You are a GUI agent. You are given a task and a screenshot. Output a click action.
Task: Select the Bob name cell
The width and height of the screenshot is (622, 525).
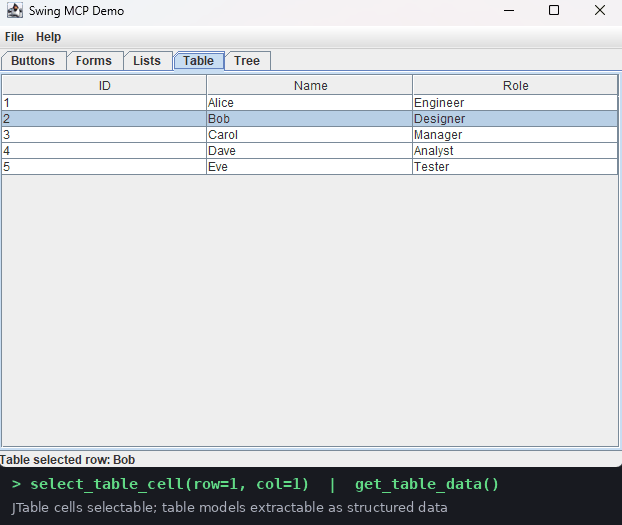click(x=309, y=119)
